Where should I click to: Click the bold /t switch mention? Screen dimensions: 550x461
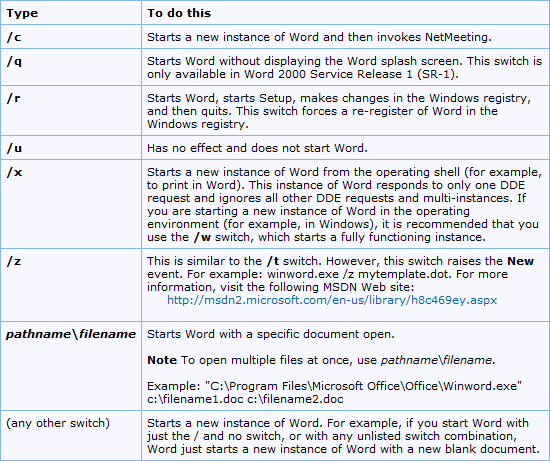273,261
